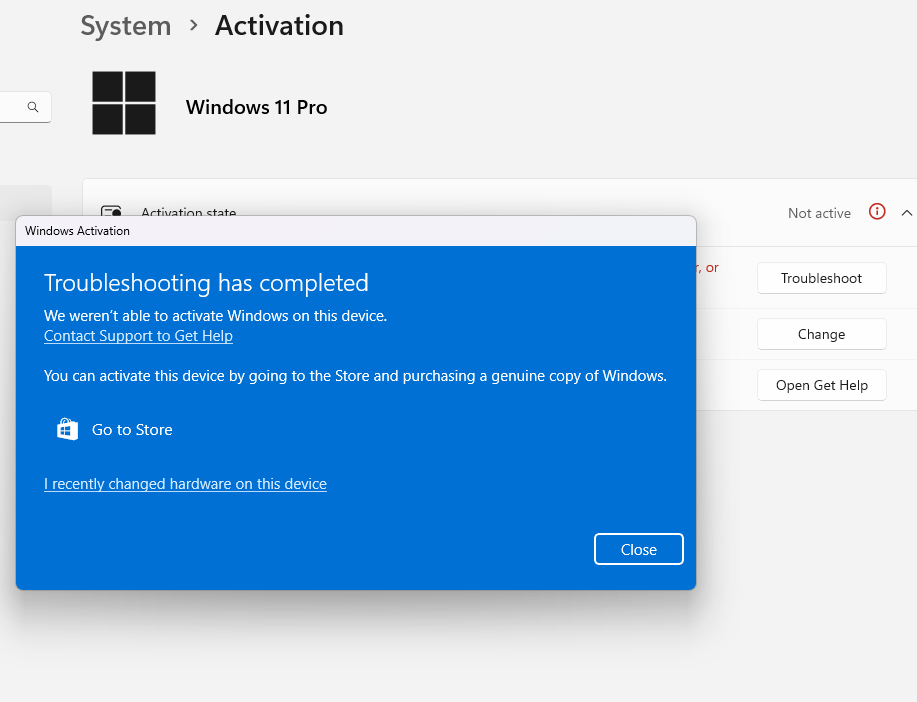Image resolution: width=917 pixels, height=702 pixels.
Task: Click the Activation breadcrumb heading
Action: click(280, 26)
